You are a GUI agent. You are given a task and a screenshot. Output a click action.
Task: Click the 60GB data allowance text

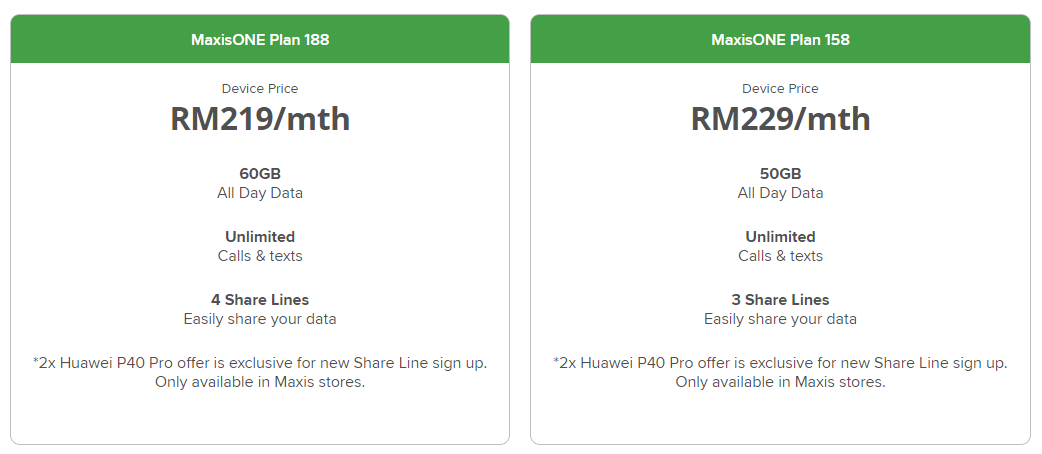(260, 174)
